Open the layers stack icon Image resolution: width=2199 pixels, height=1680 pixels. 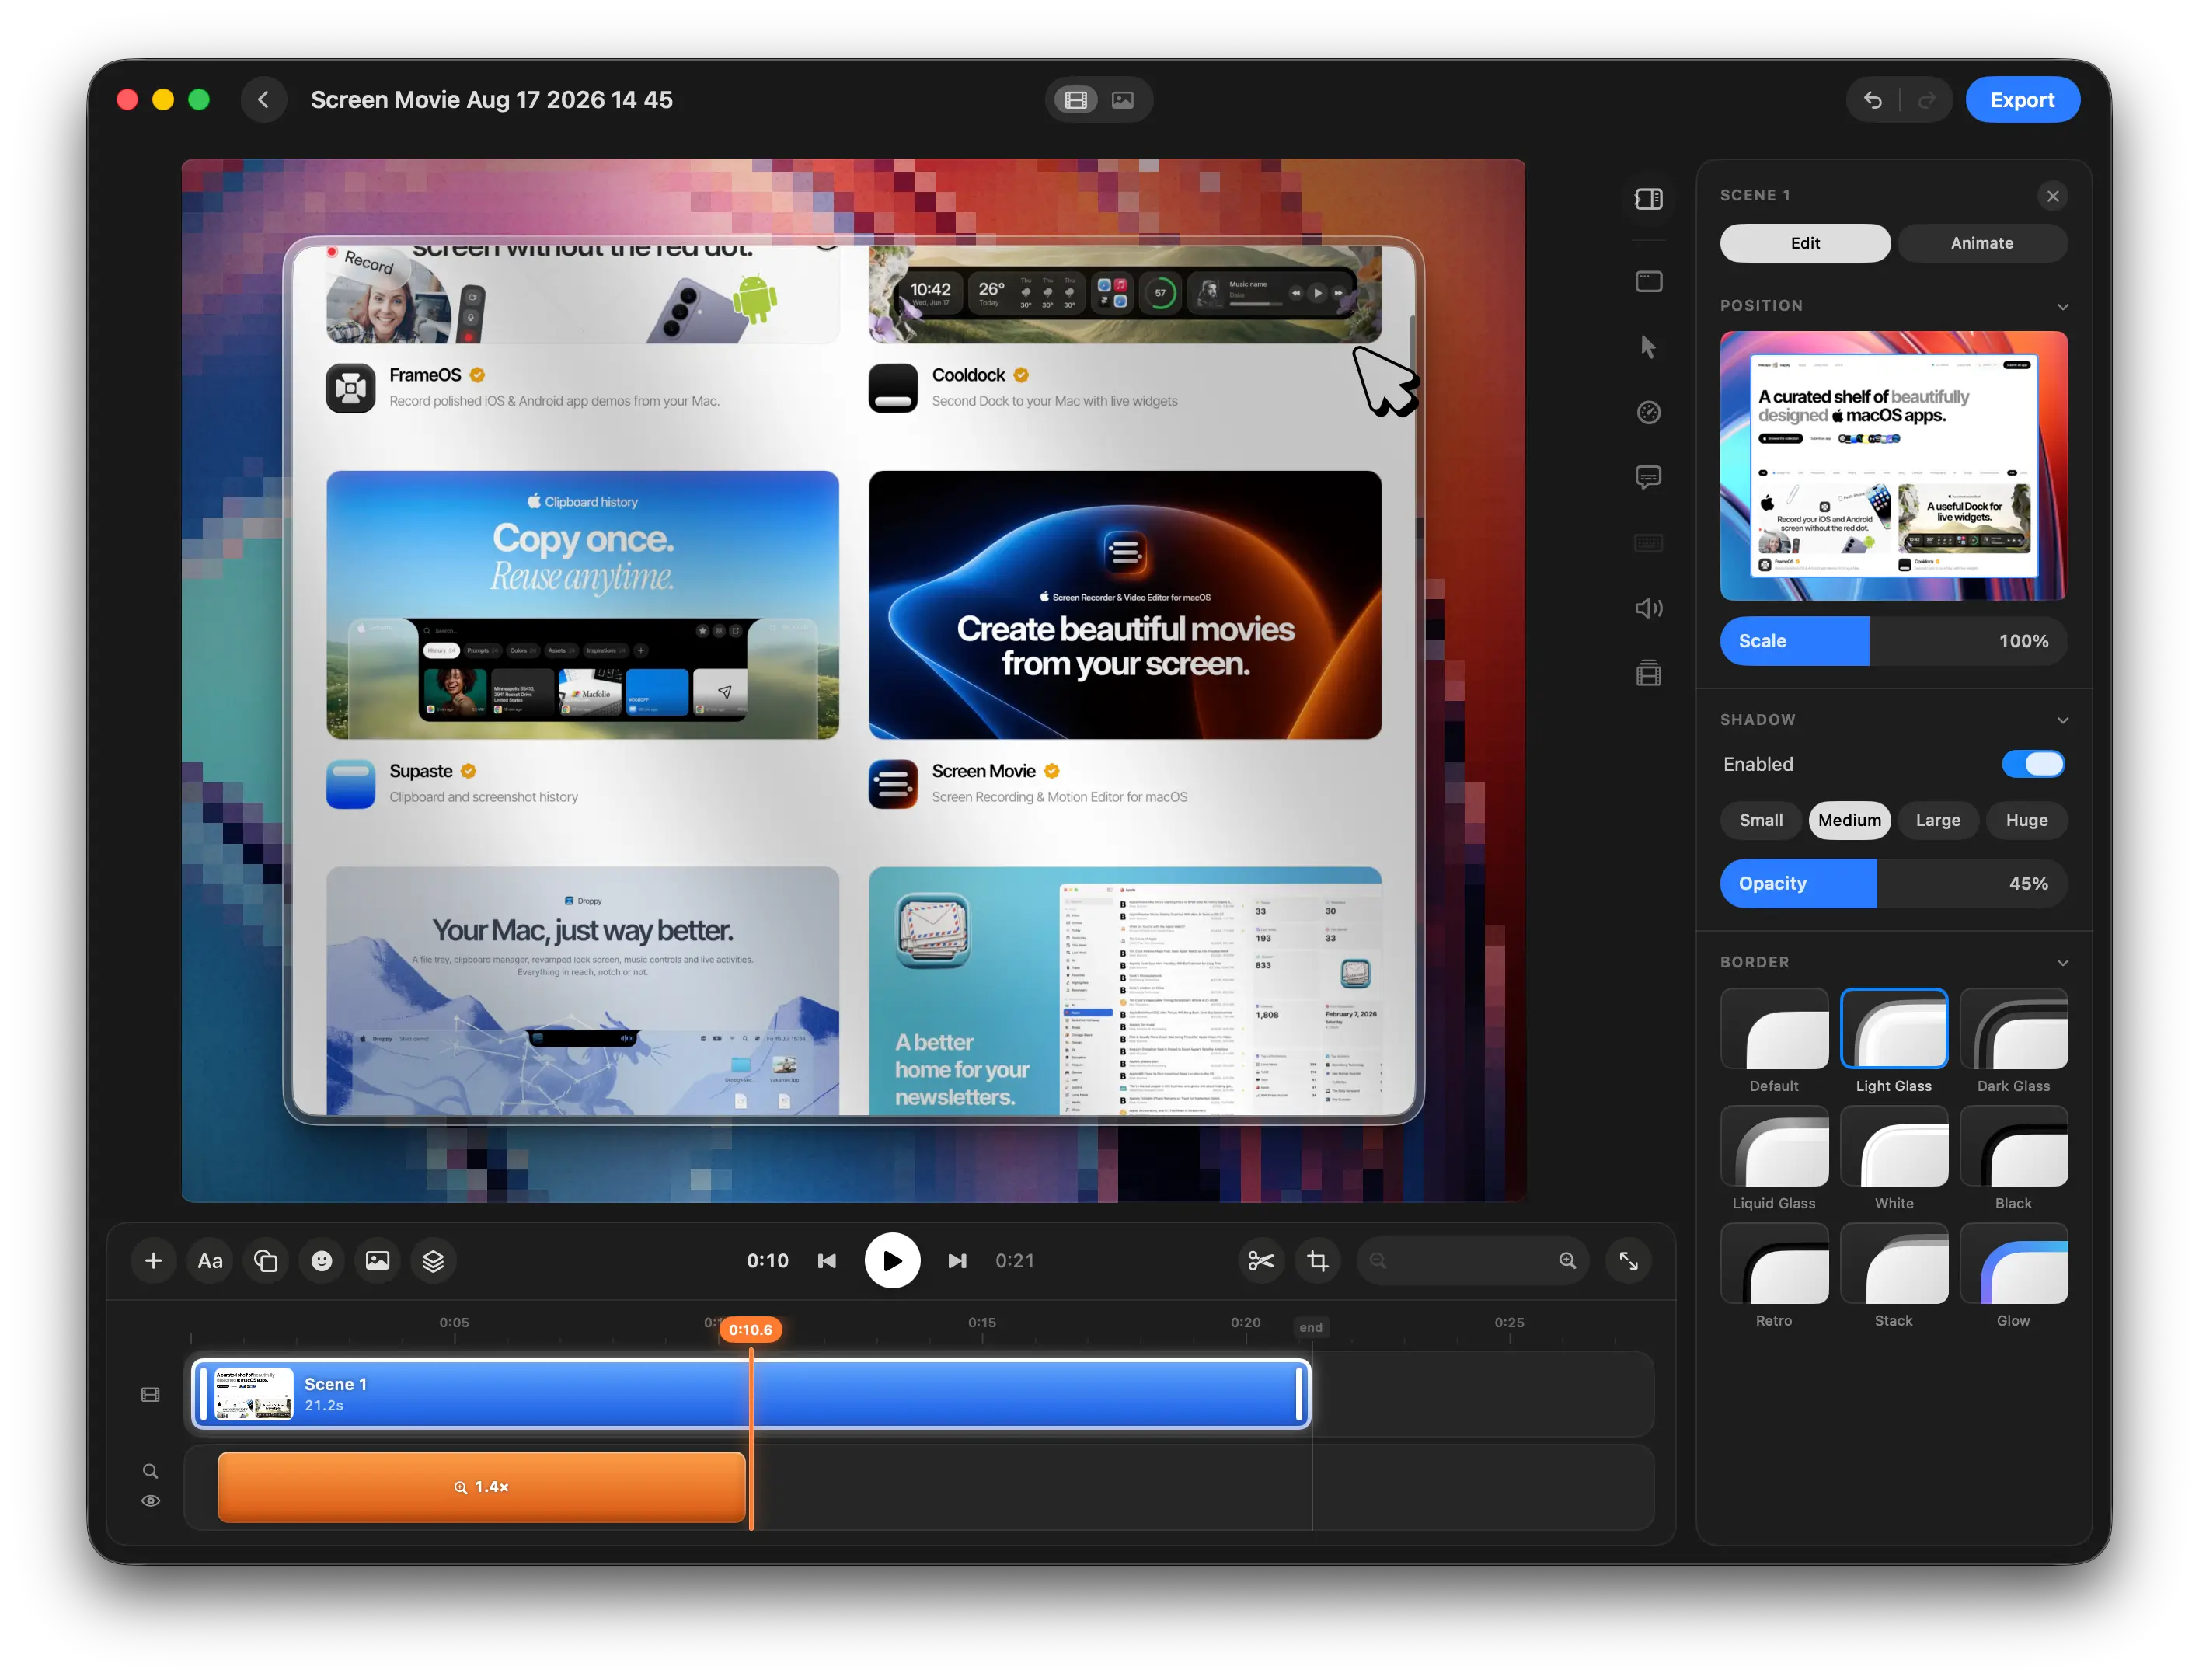[x=433, y=1261]
